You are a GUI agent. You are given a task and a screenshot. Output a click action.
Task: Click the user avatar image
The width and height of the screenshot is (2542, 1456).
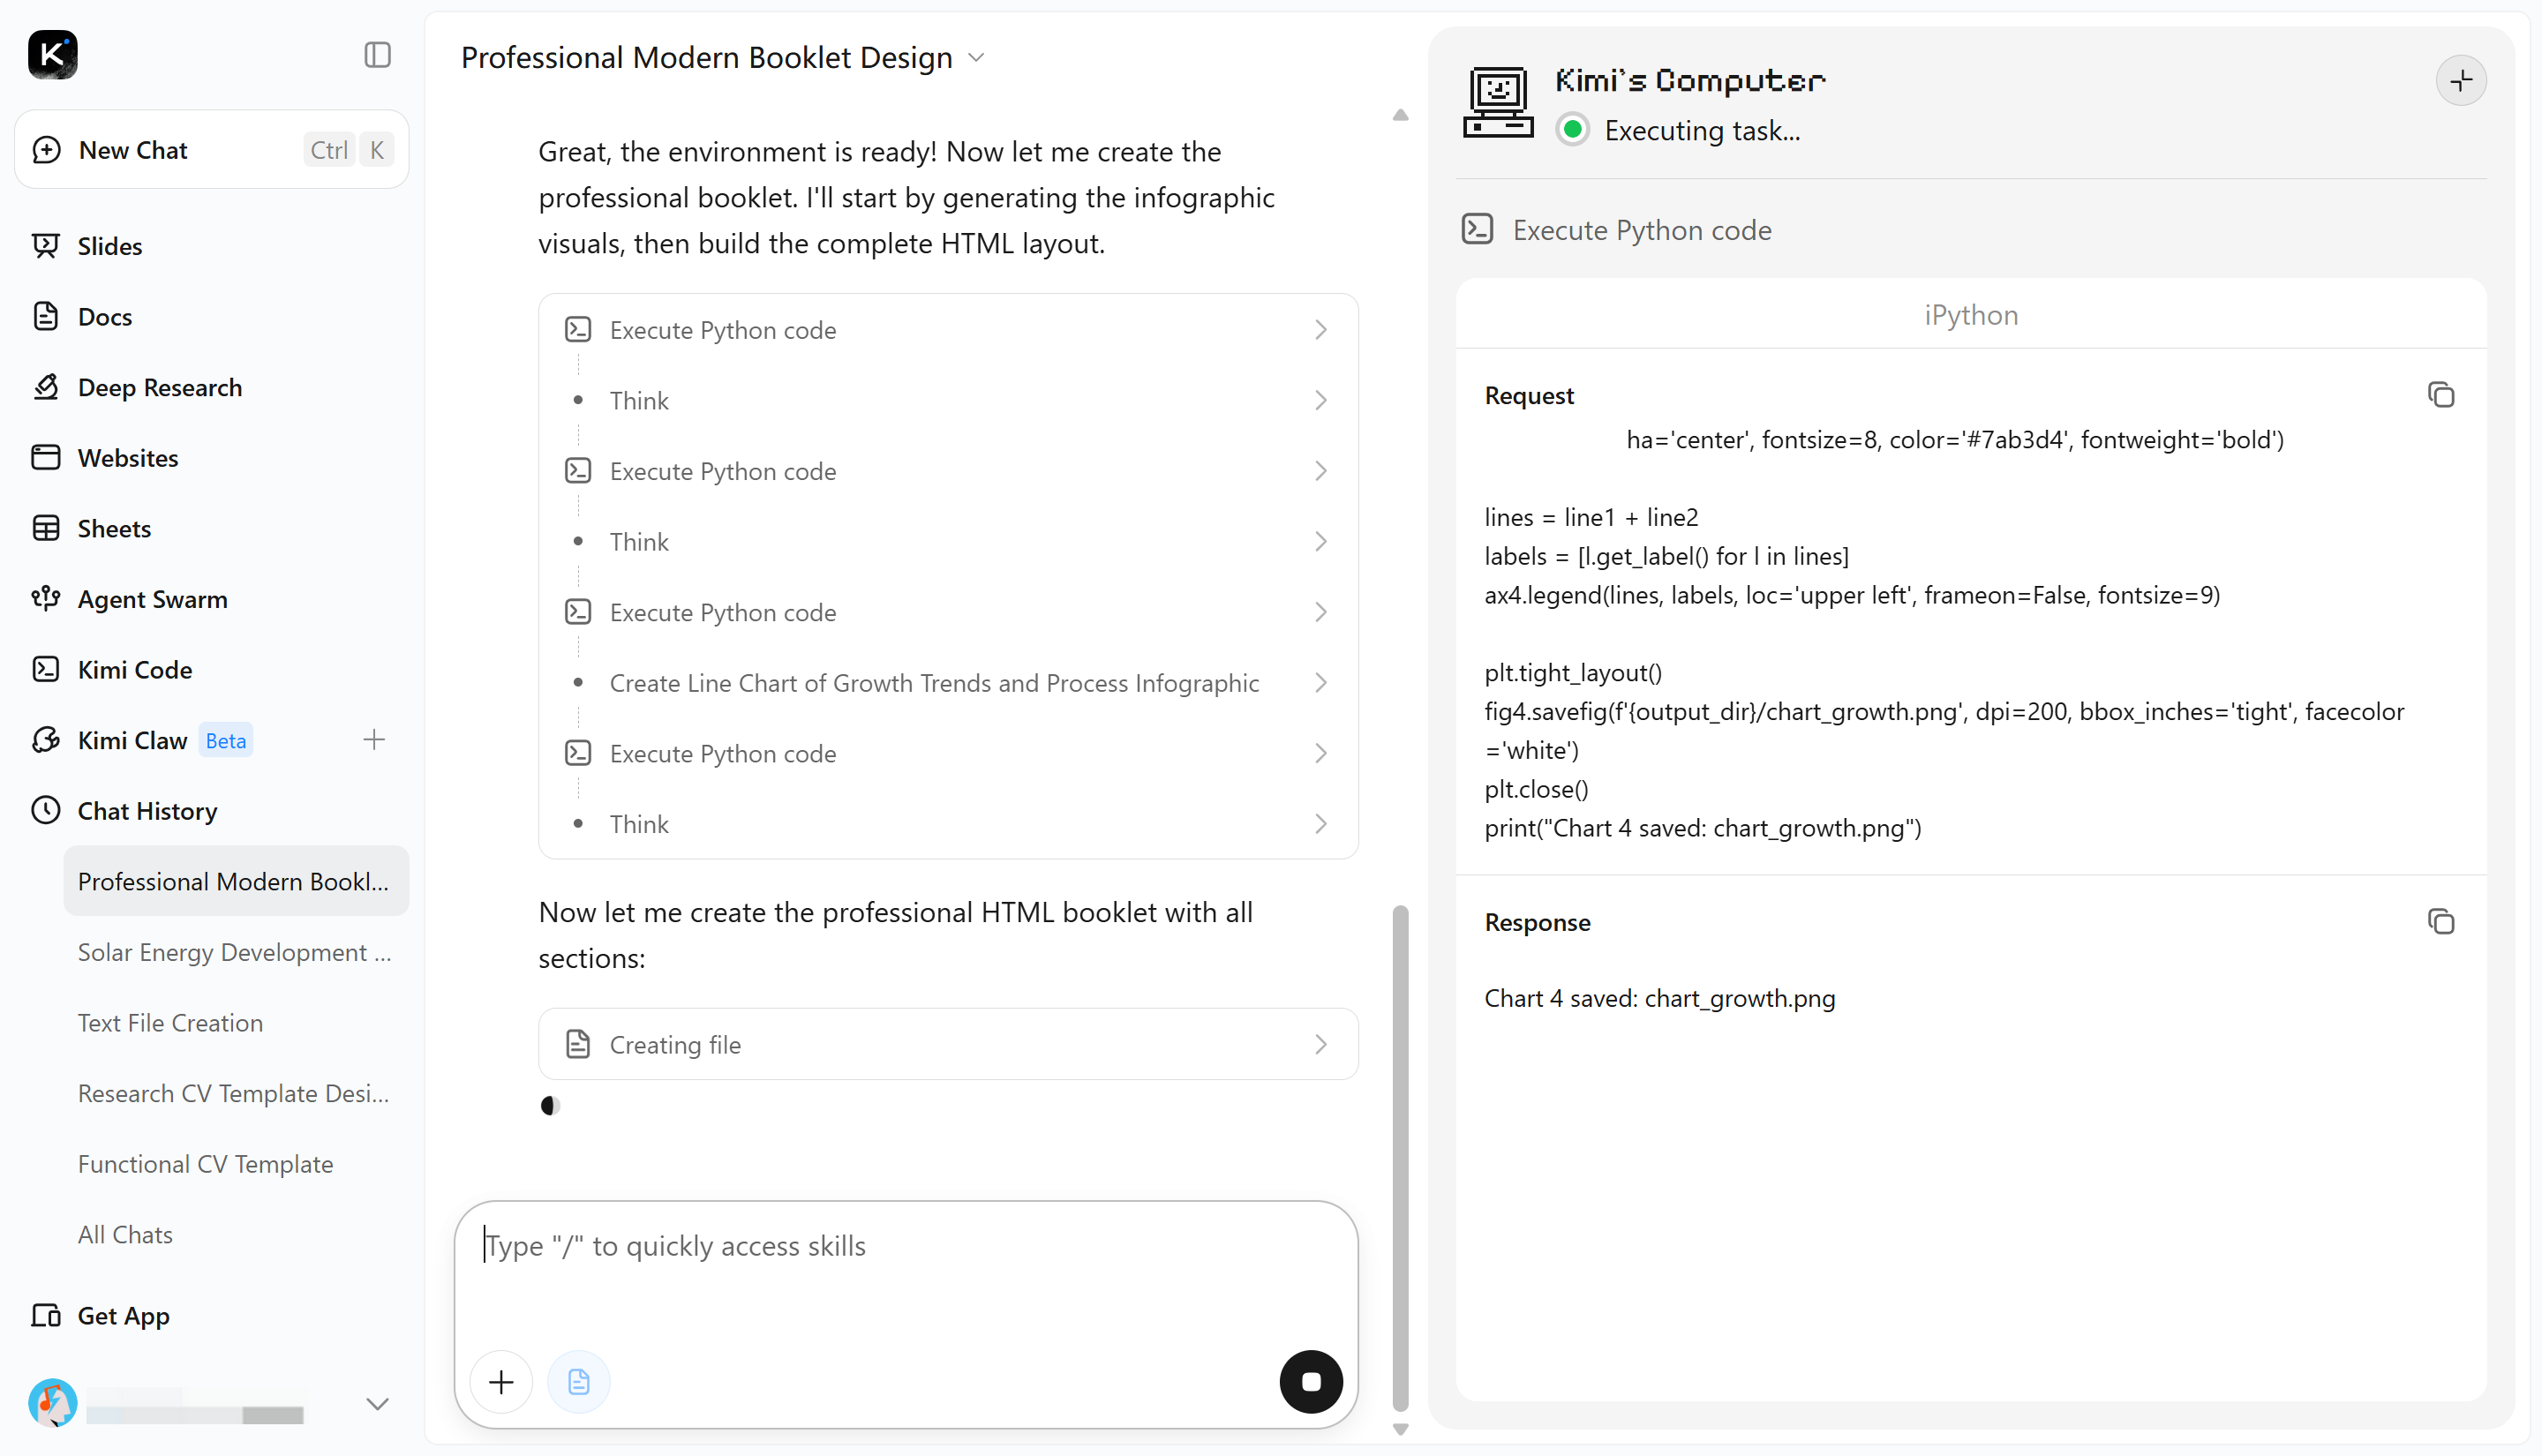click(52, 1404)
